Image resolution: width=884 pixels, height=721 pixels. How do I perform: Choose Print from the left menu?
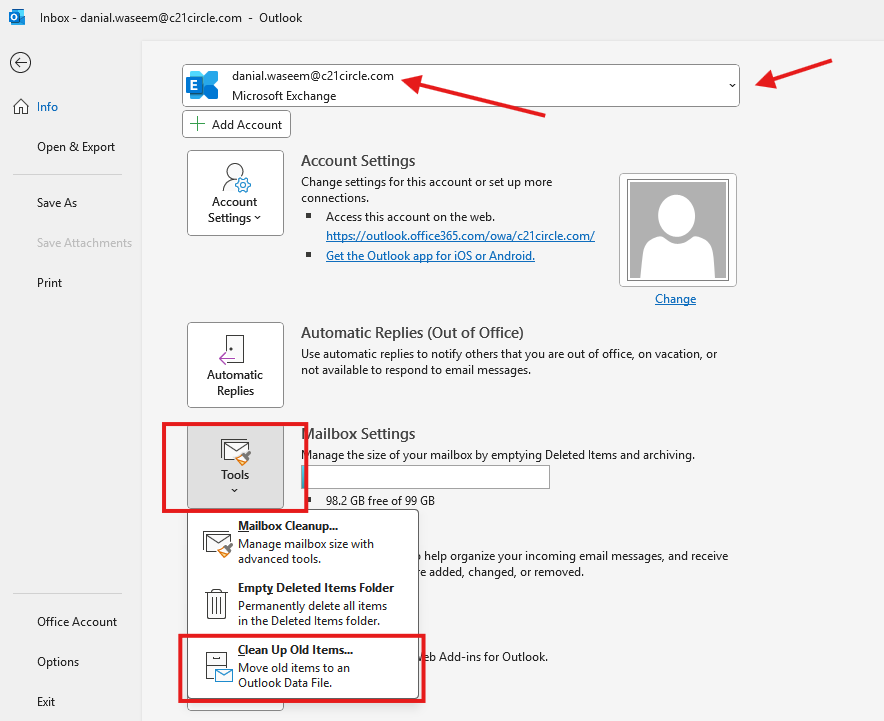(x=50, y=283)
